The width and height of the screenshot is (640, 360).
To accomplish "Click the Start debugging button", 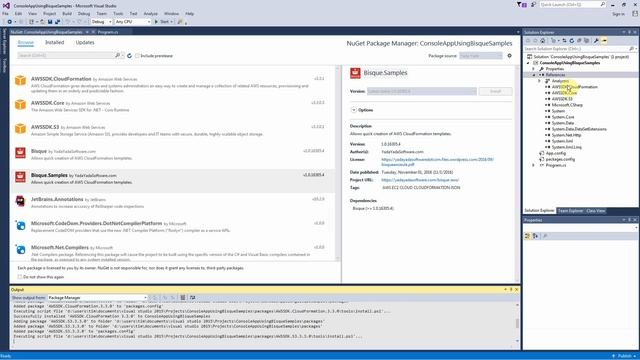I will [x=163, y=22].
